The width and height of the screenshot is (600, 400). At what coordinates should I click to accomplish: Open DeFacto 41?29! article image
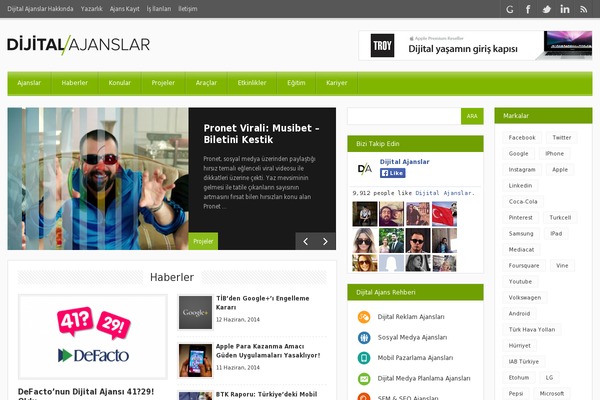pos(93,337)
